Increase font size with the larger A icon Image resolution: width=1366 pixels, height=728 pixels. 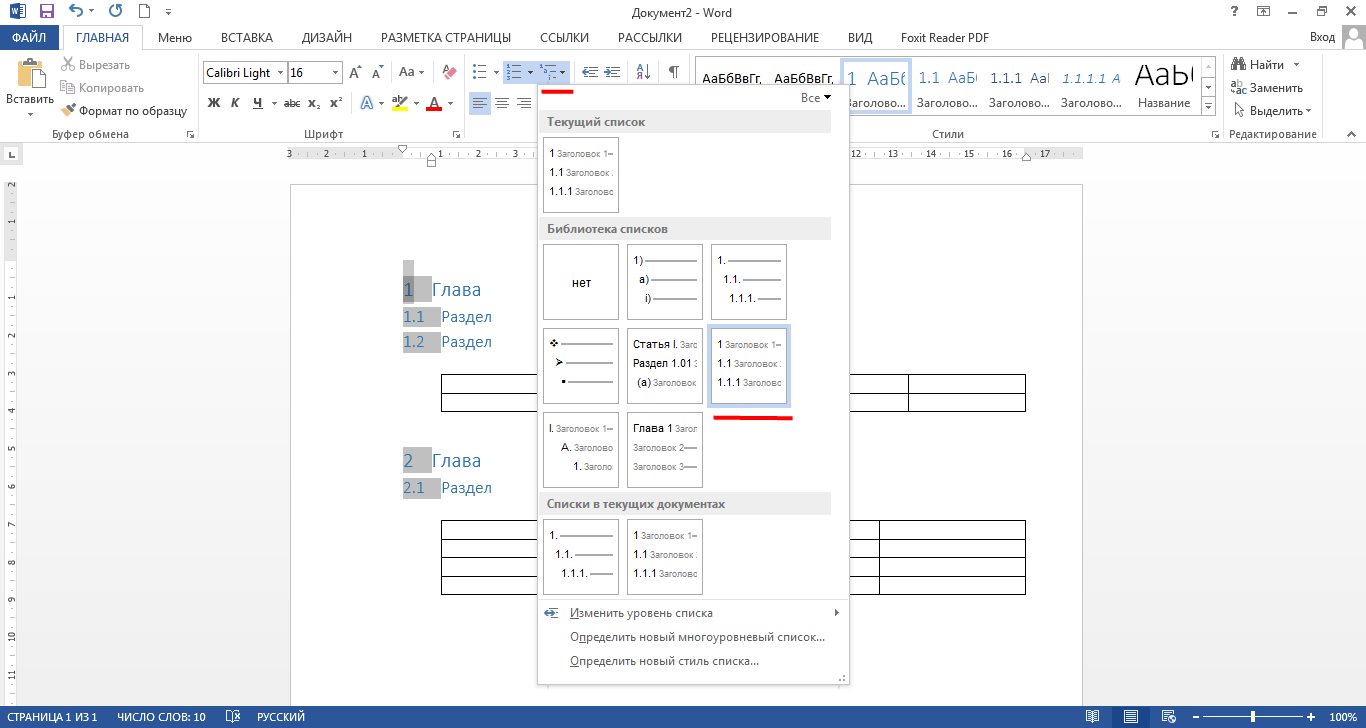coord(355,72)
